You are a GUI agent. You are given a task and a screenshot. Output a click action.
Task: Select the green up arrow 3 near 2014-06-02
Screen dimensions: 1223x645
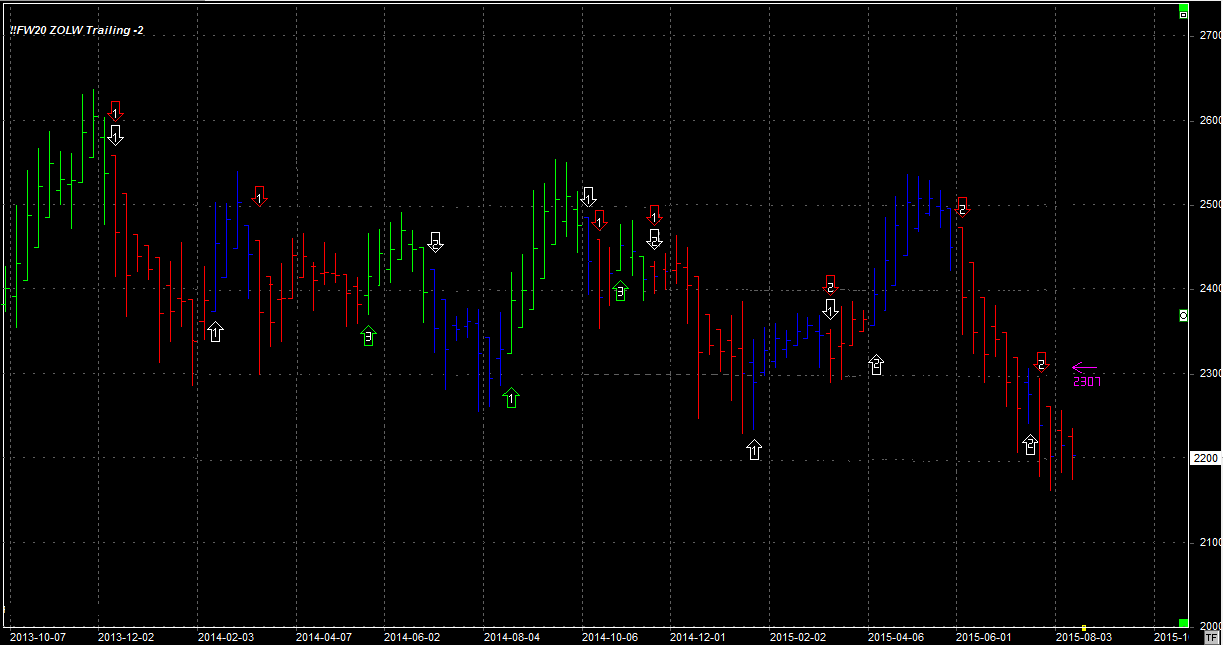tap(368, 336)
